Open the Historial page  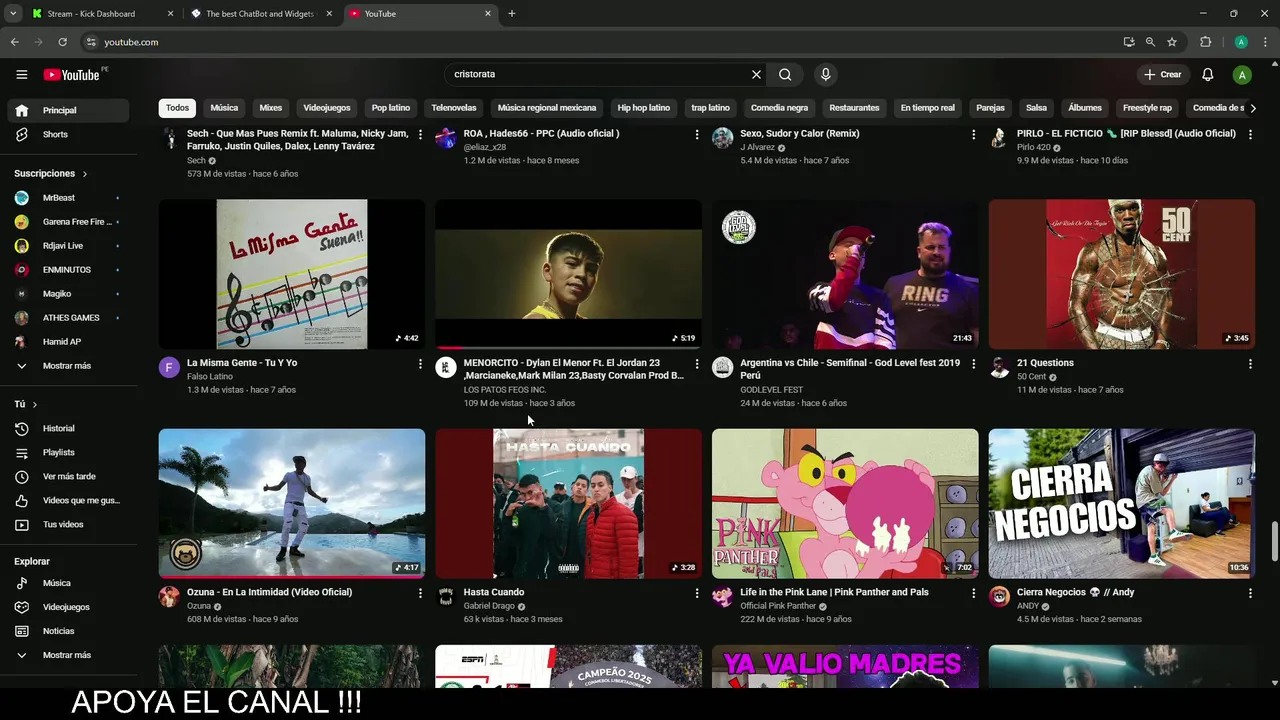coord(66,428)
